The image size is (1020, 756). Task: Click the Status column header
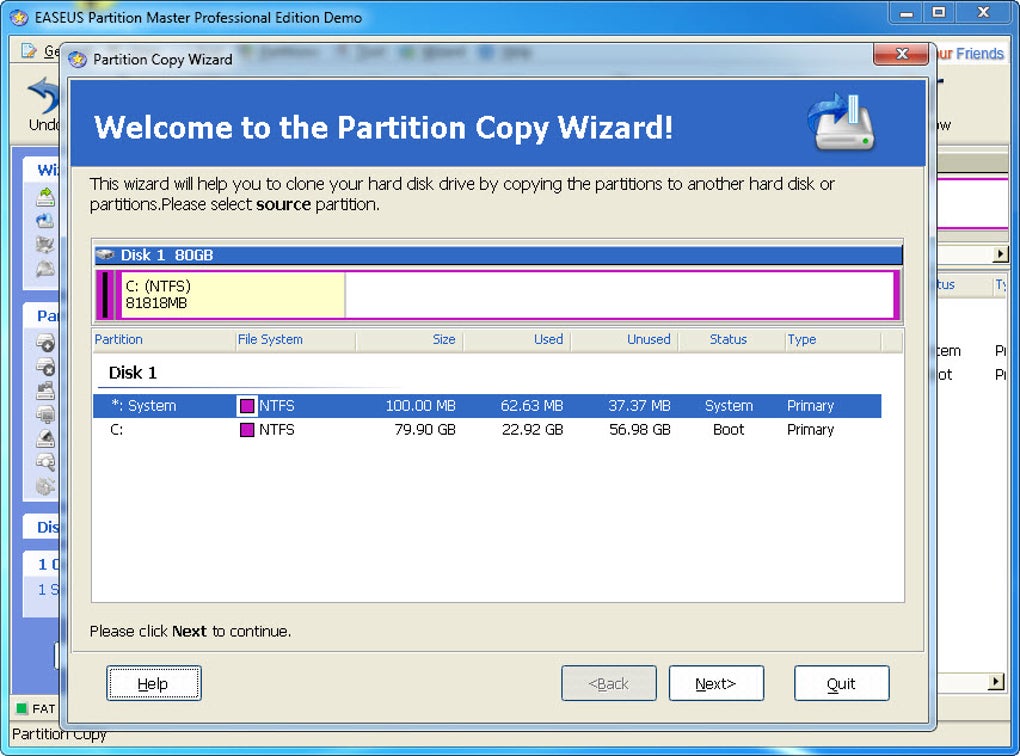pyautogui.click(x=731, y=340)
